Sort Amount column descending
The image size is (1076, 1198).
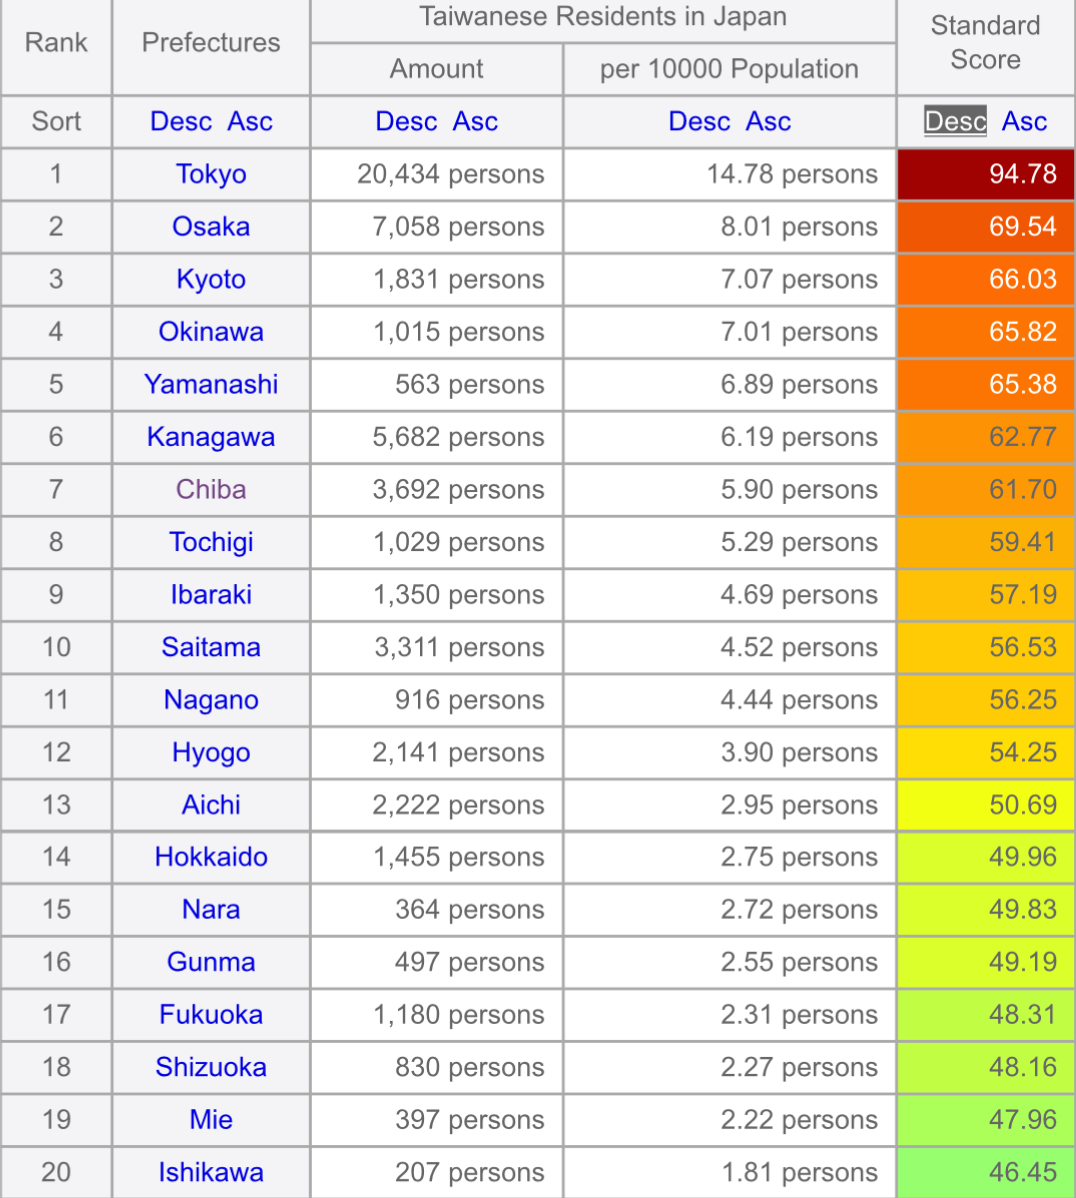pos(406,121)
